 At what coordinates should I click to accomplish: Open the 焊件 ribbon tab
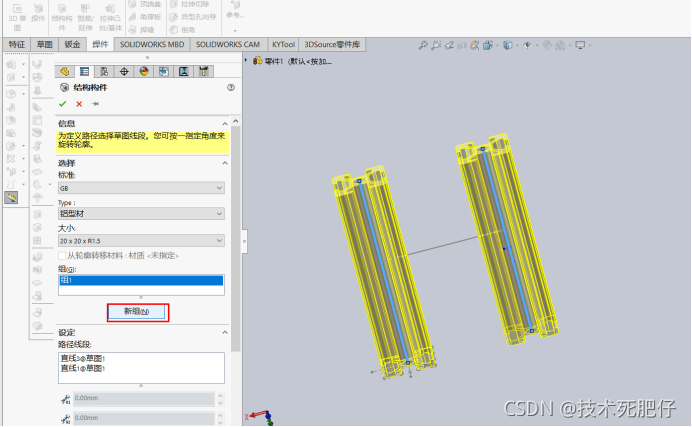click(100, 45)
